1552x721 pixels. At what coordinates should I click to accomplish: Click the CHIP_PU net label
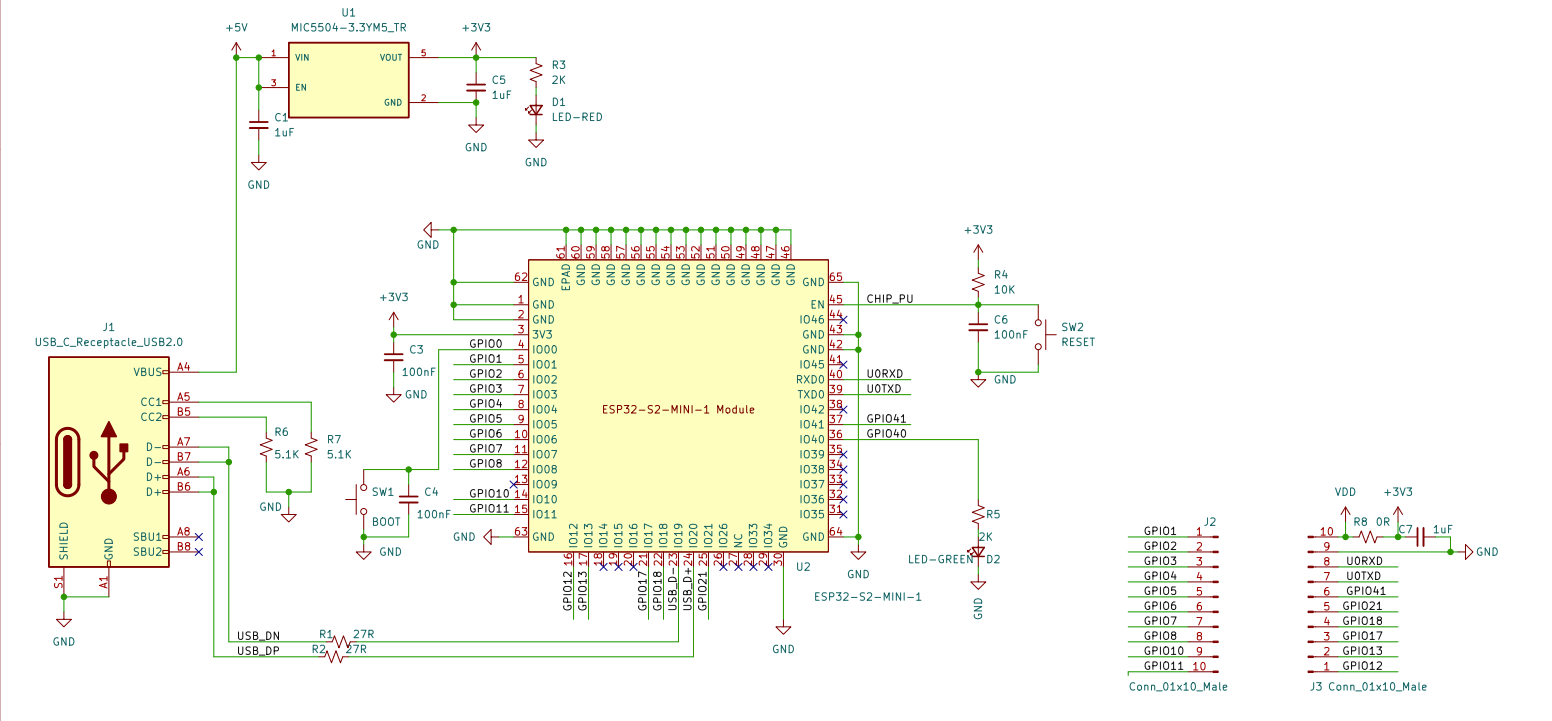click(x=890, y=298)
